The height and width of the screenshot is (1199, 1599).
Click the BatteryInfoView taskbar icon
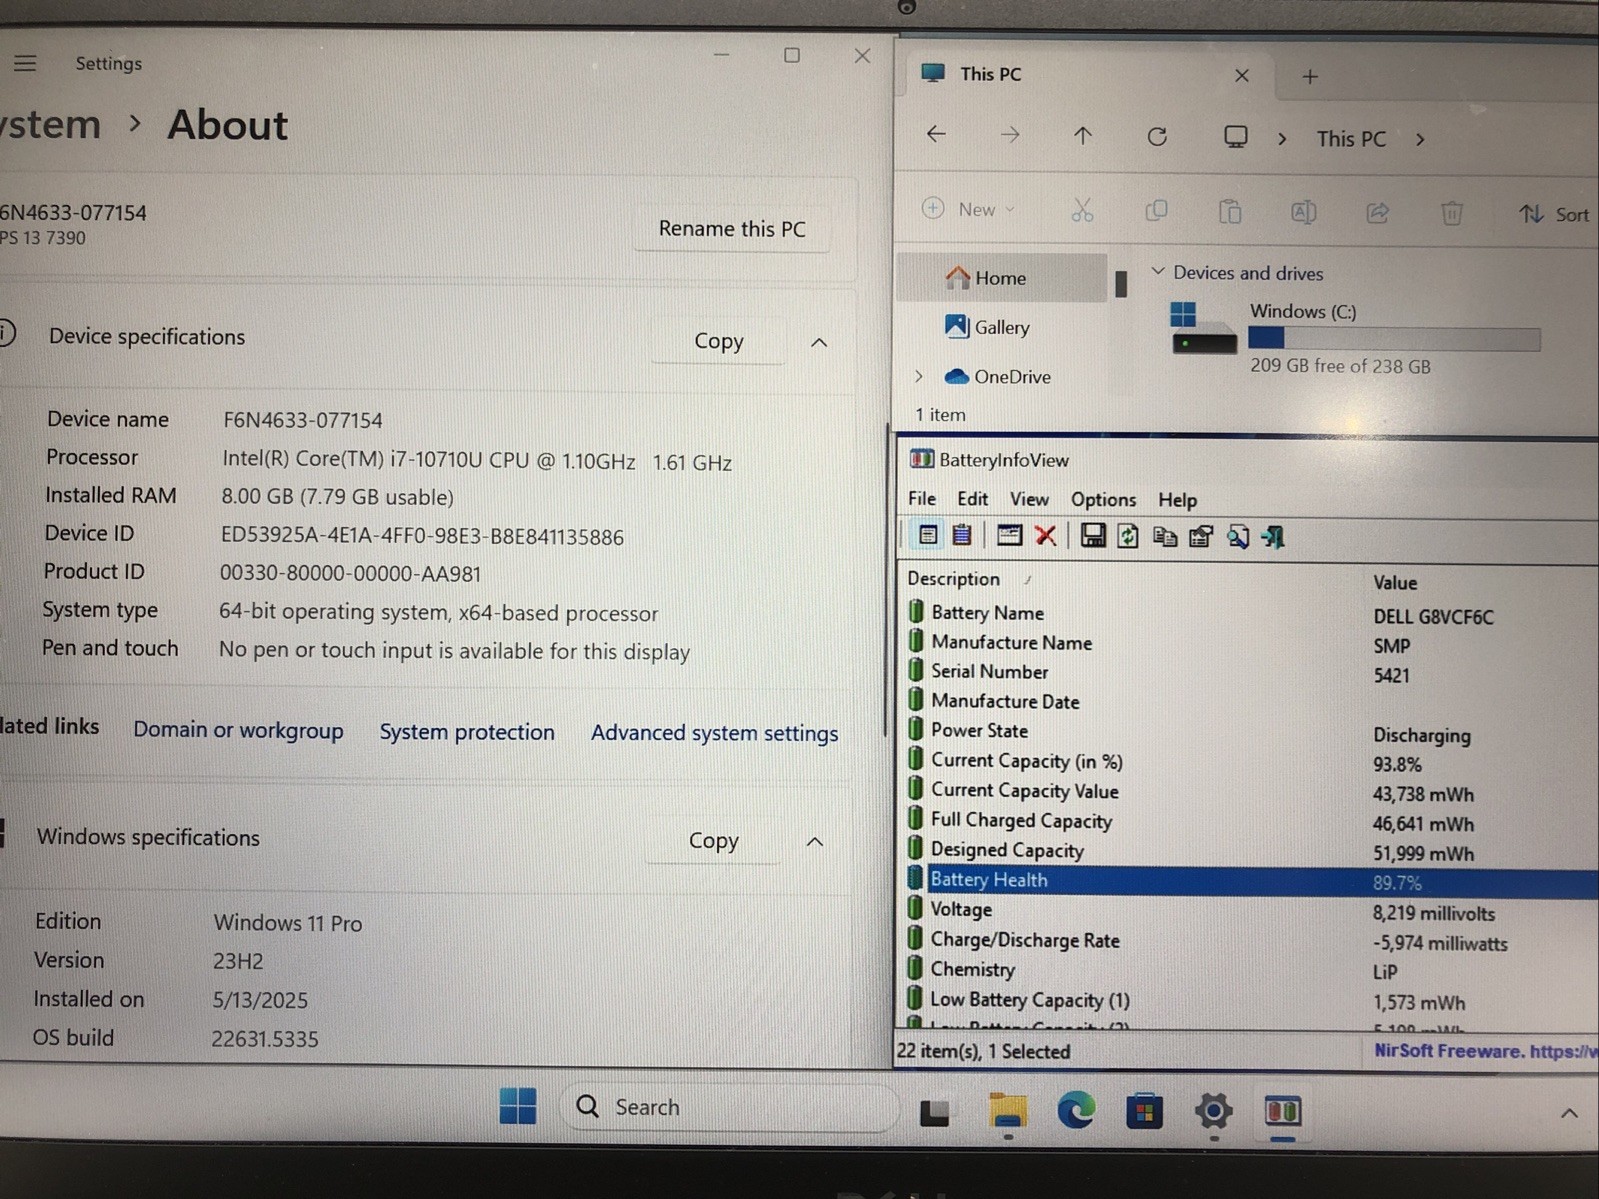[x=1282, y=1111]
